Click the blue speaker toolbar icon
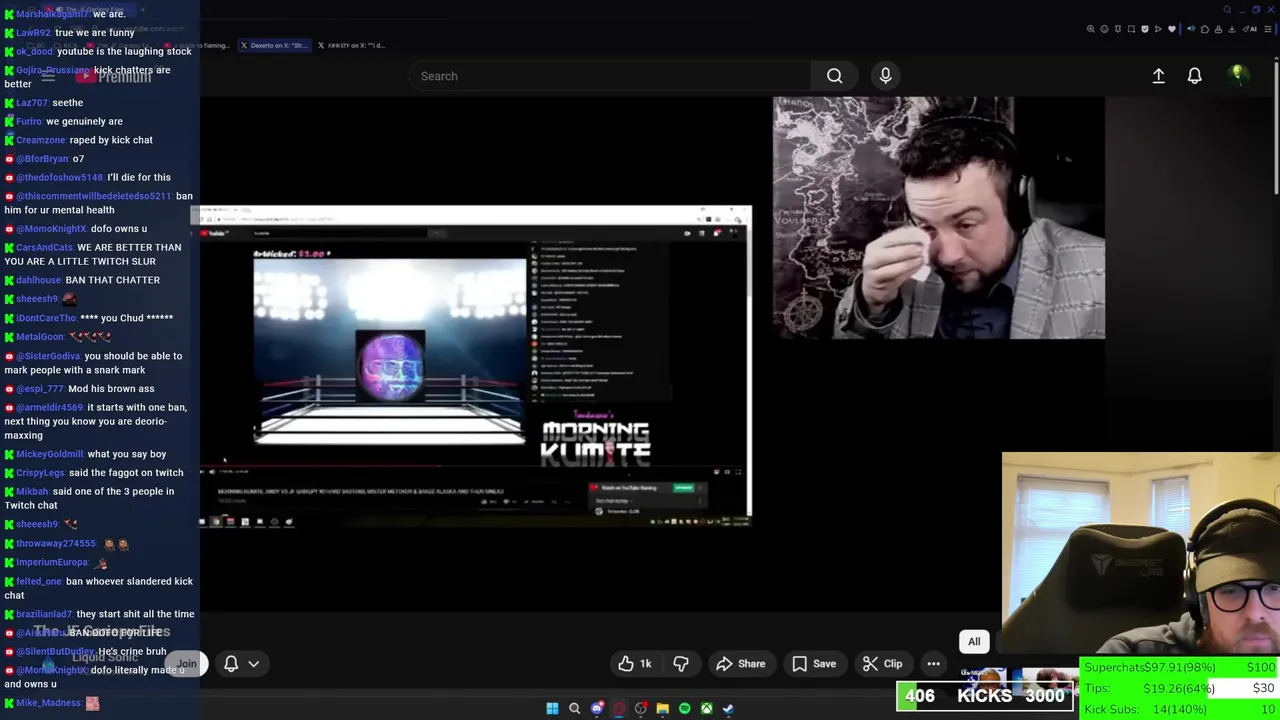Image resolution: width=1280 pixels, height=720 pixels. [x=1191, y=29]
